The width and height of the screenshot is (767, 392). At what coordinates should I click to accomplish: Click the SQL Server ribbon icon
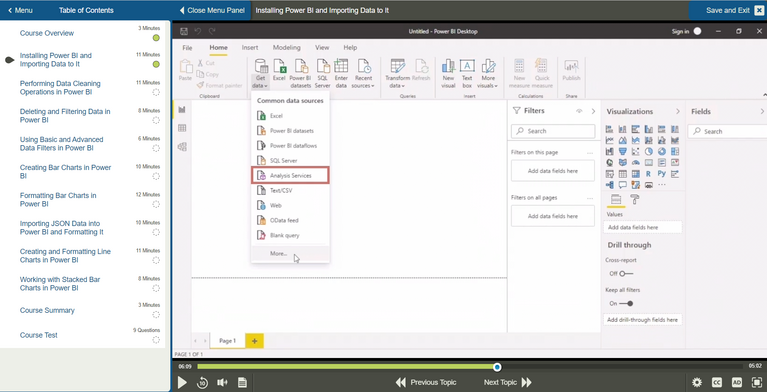pyautogui.click(x=322, y=74)
